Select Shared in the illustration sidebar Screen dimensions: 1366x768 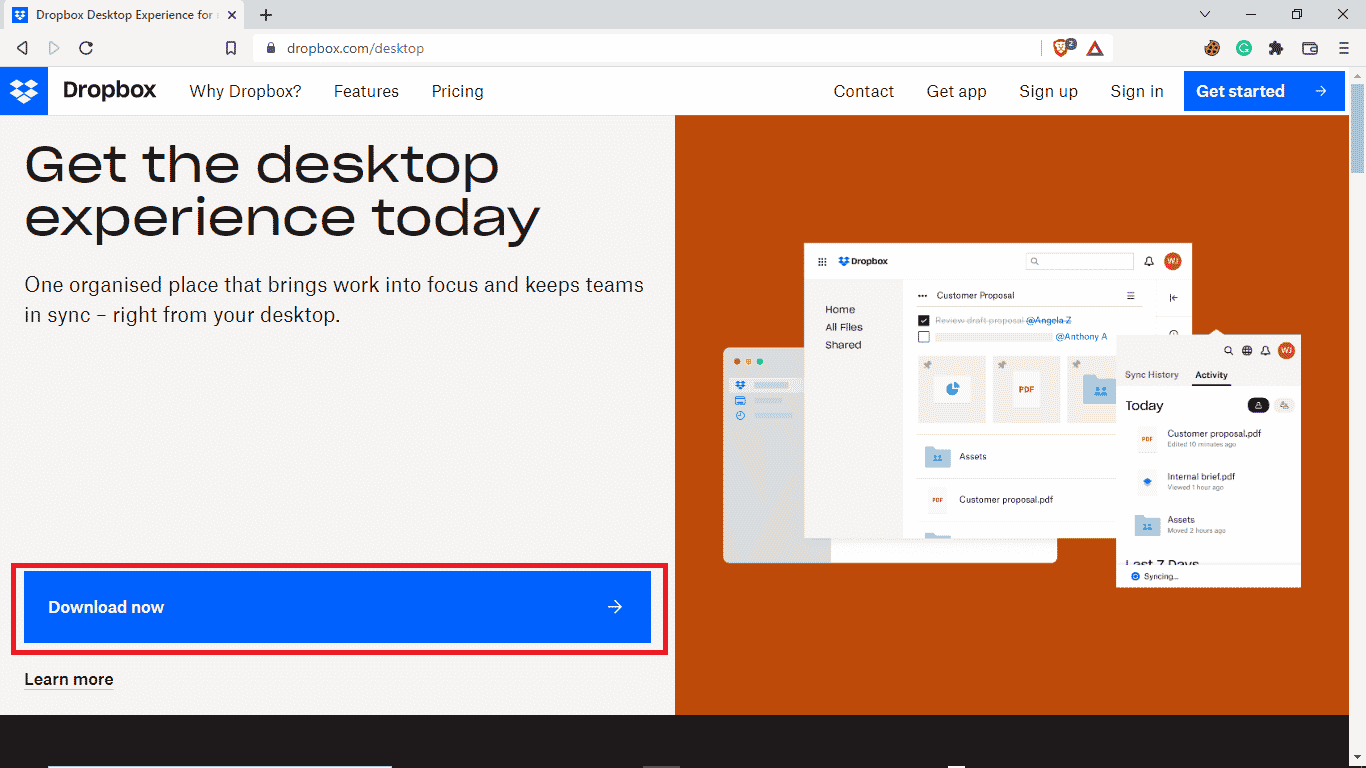[x=843, y=345]
